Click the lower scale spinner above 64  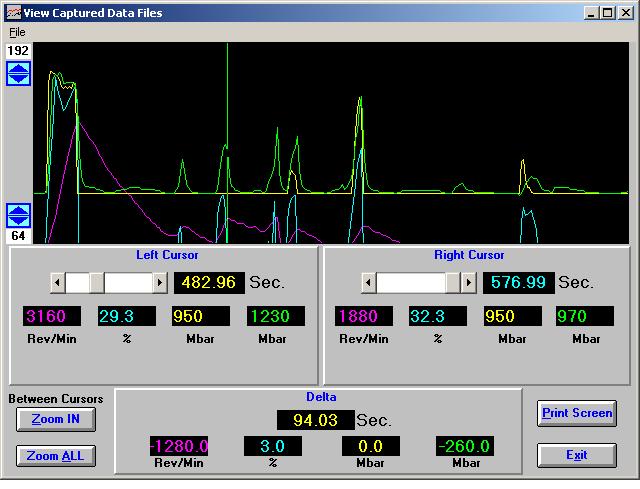point(18,215)
